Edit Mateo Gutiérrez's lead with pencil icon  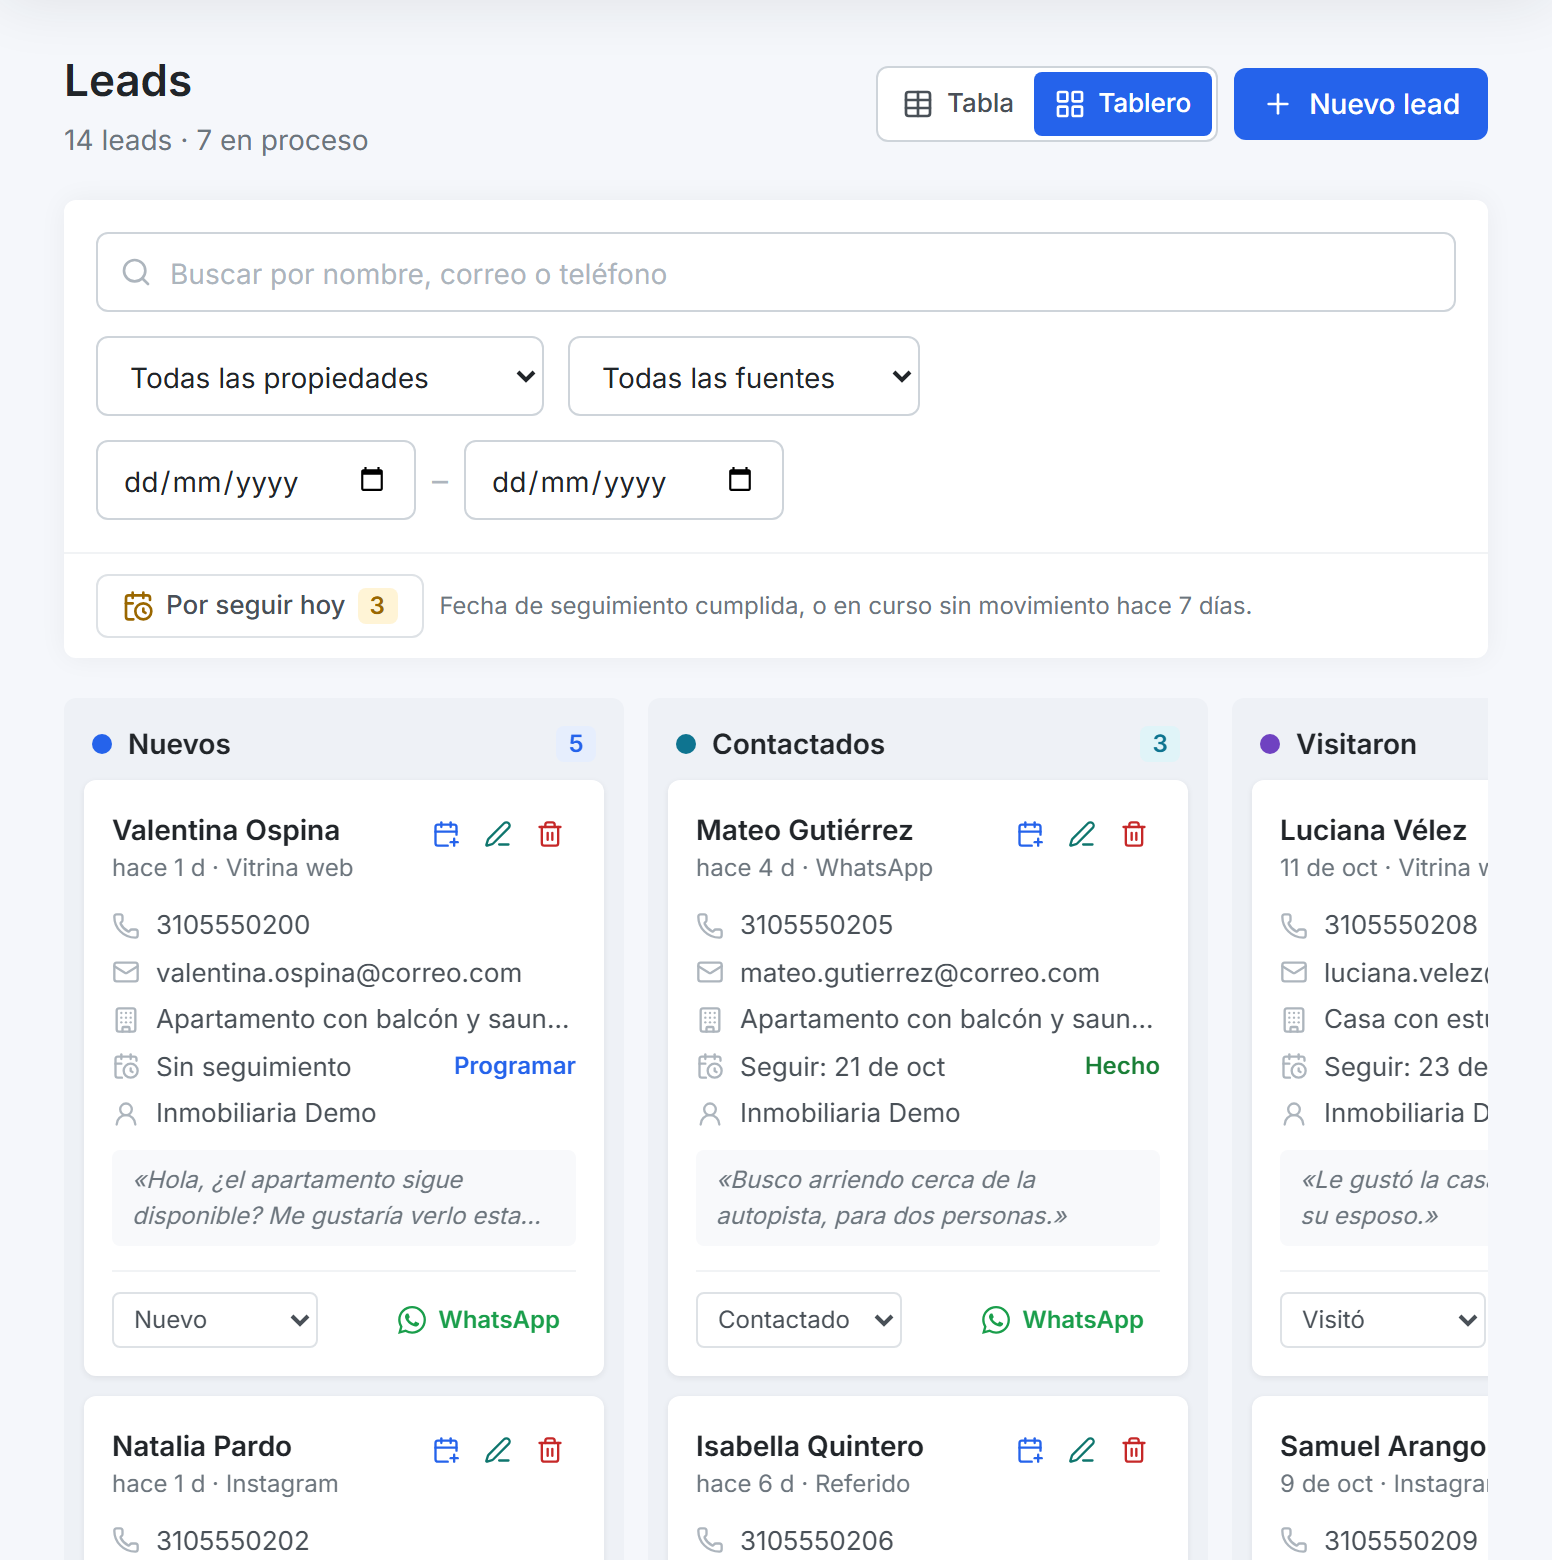pos(1082,834)
